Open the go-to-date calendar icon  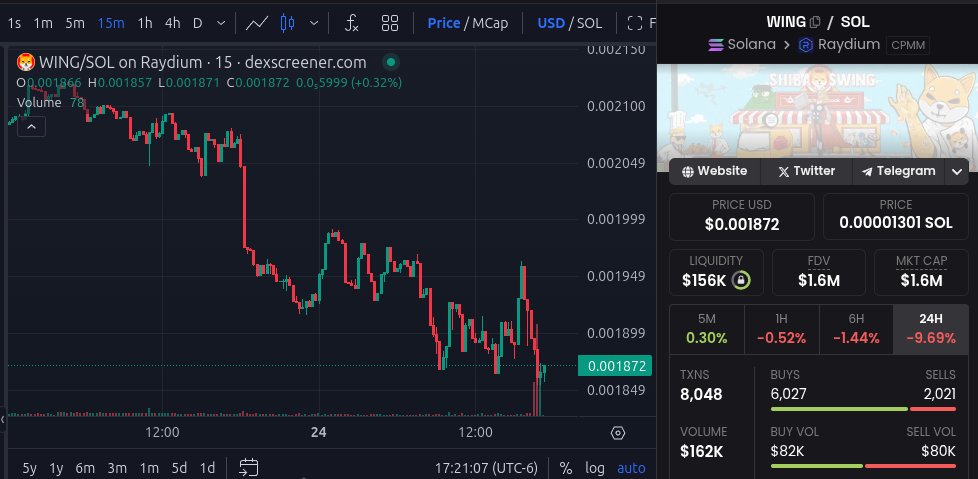click(249, 467)
